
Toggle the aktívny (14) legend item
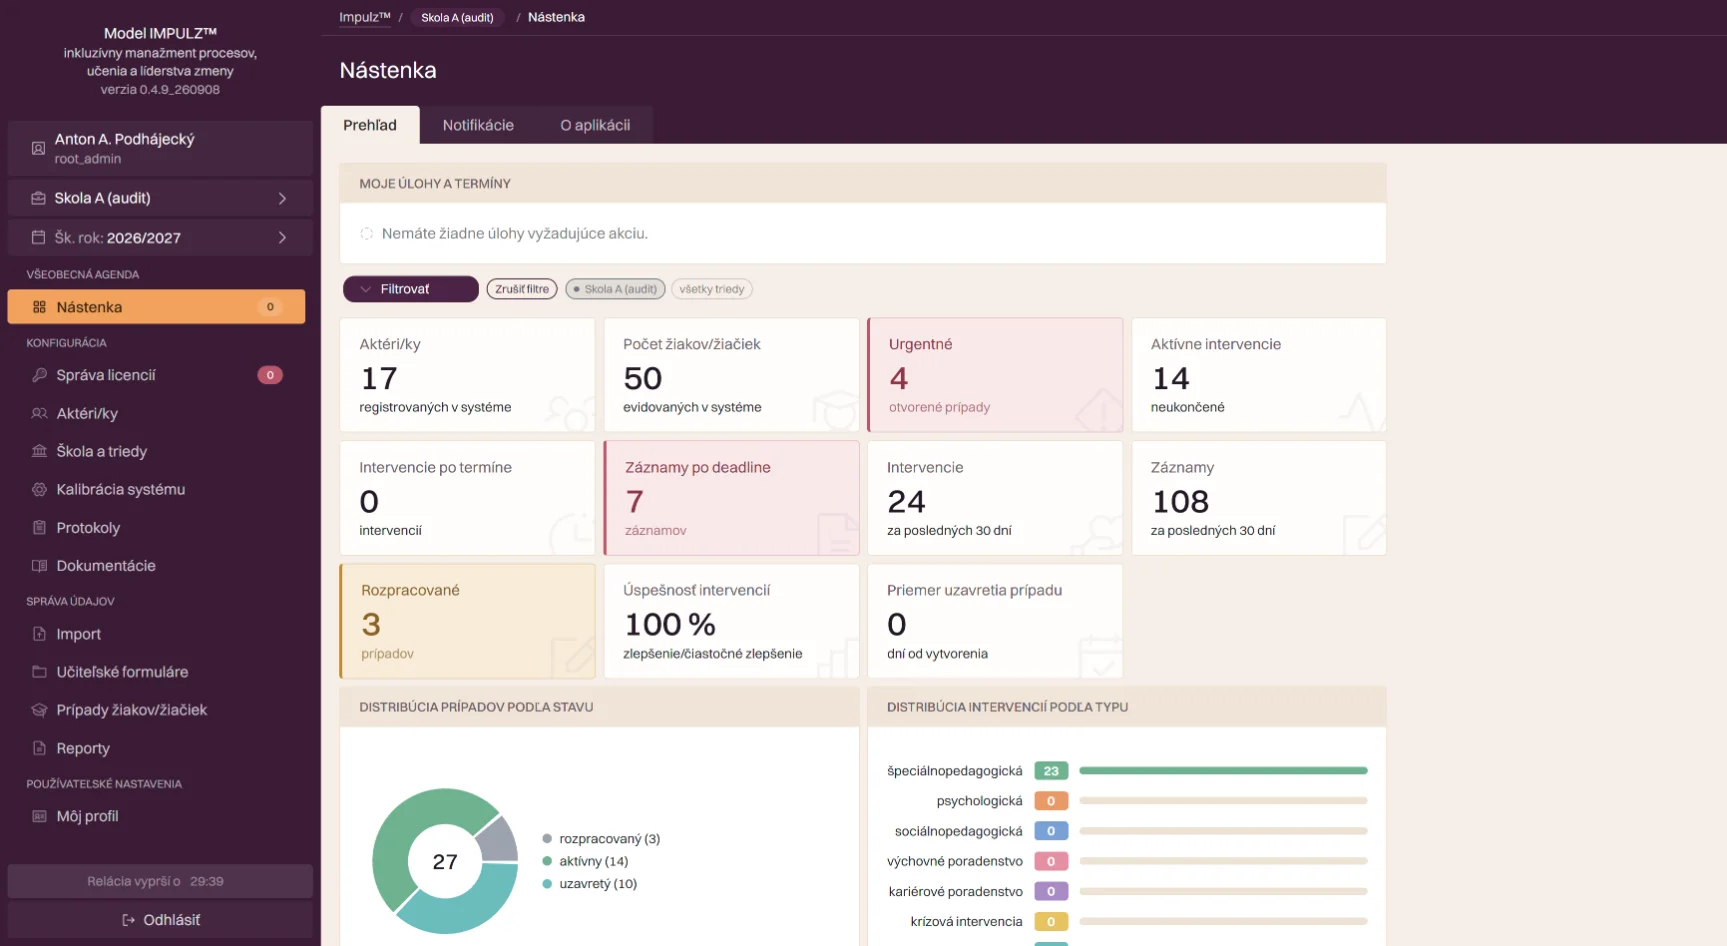click(x=585, y=861)
